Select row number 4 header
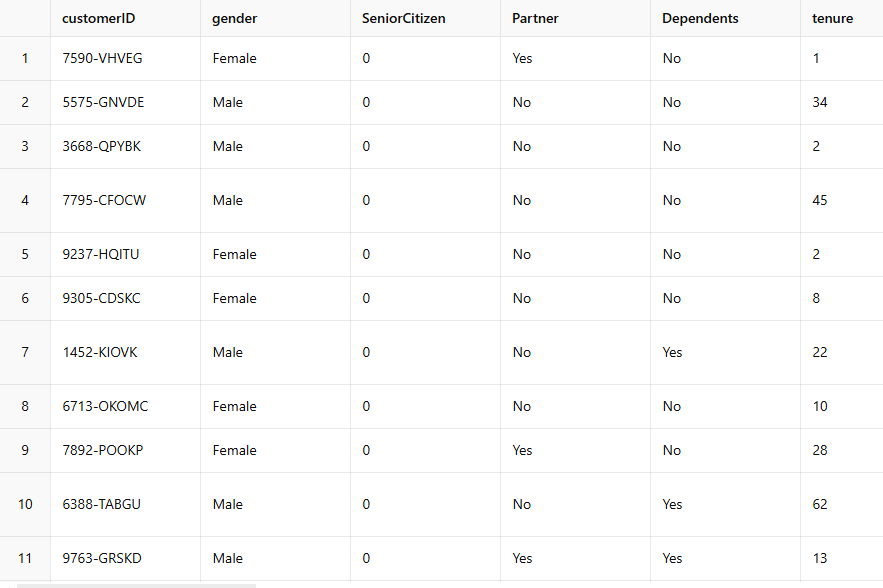This screenshot has width=883, height=588. tap(25, 201)
